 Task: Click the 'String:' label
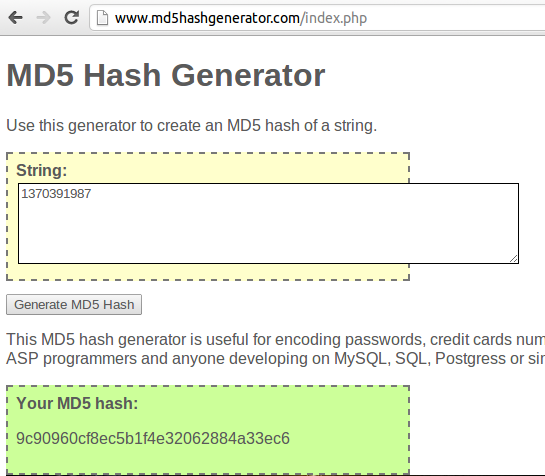pyautogui.click(x=42, y=170)
